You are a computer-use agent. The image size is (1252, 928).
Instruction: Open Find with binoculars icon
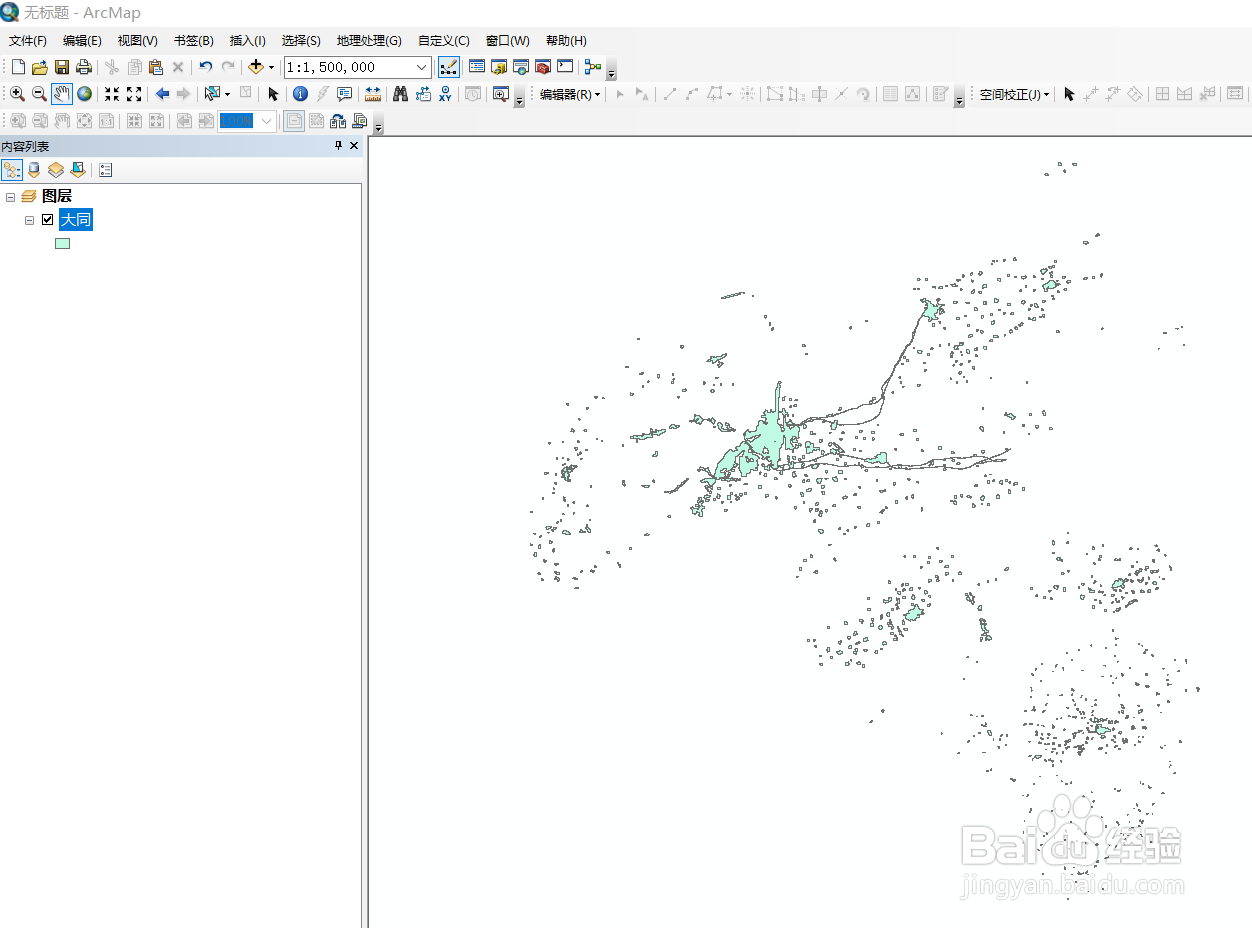(x=400, y=94)
